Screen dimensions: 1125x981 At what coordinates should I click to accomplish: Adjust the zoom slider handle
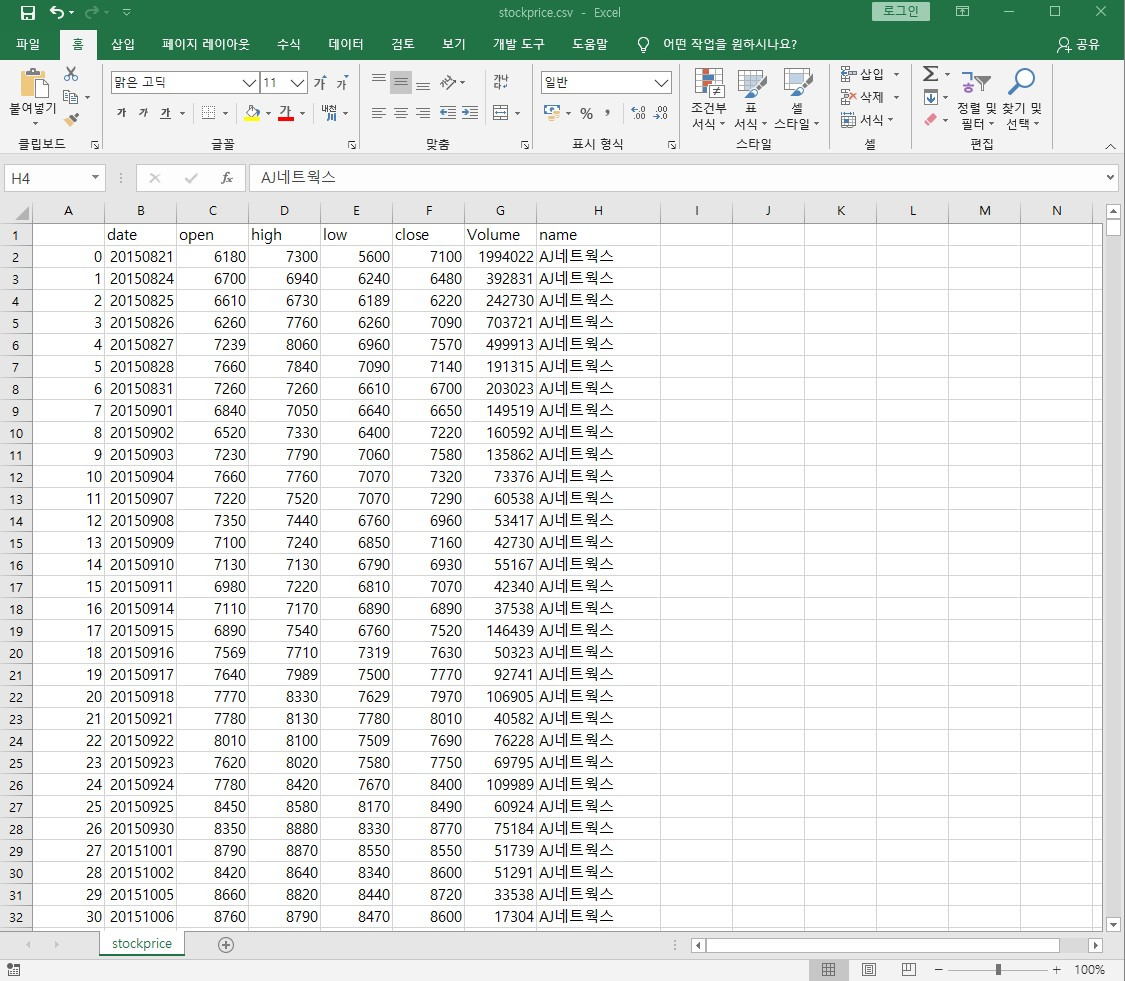pos(998,970)
